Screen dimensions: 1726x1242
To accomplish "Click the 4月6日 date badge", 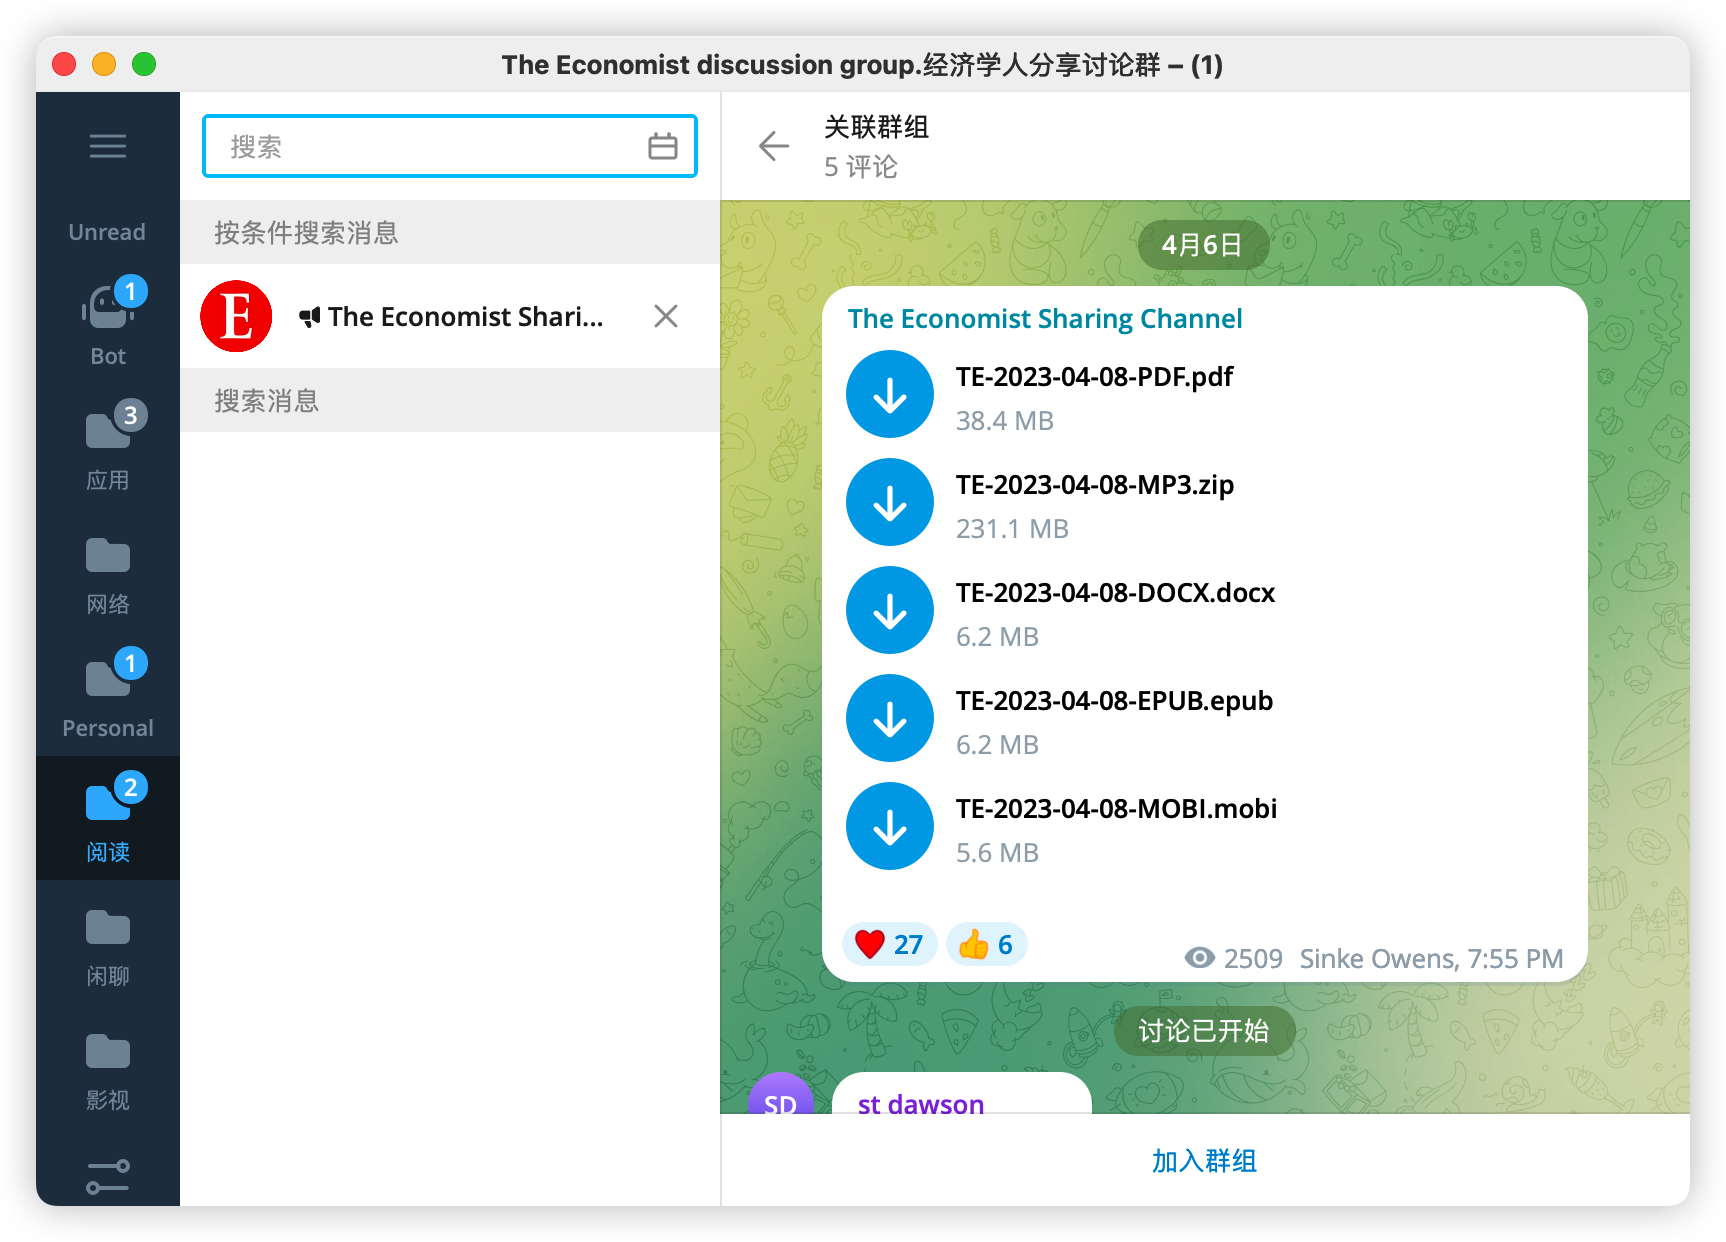I will coord(1203,245).
